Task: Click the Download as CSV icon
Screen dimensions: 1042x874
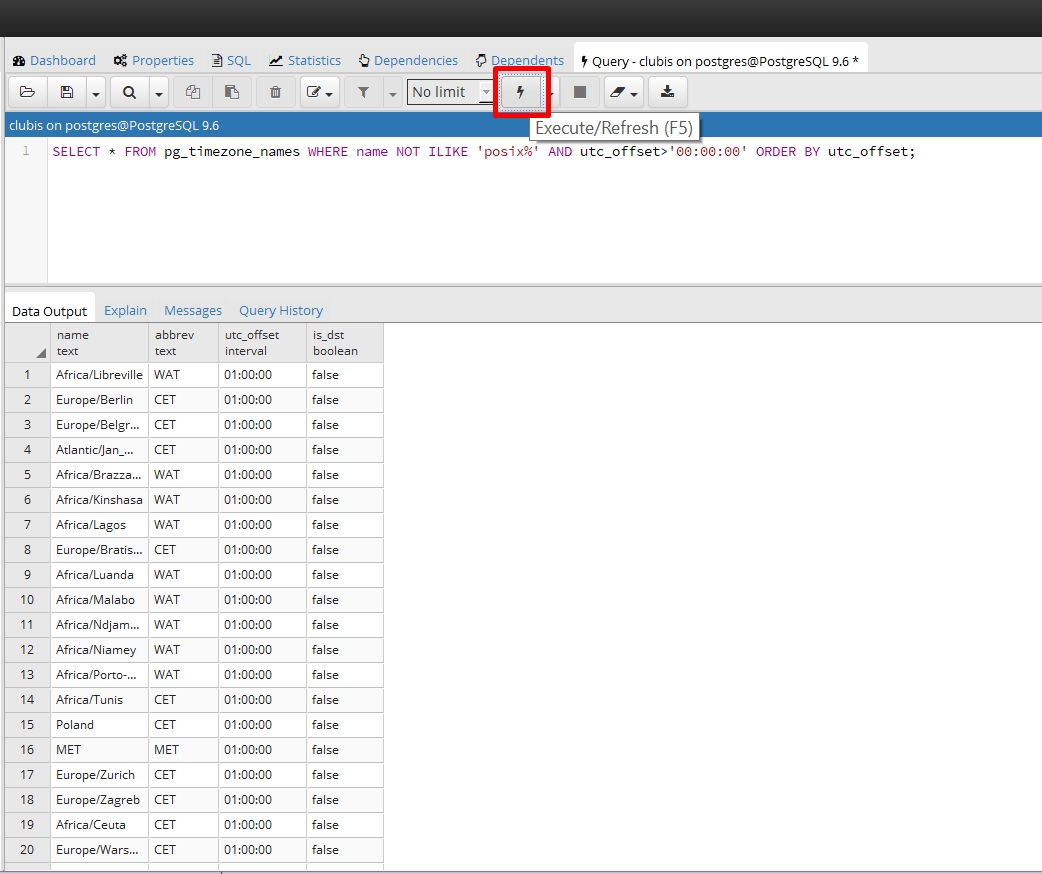Action: (667, 92)
